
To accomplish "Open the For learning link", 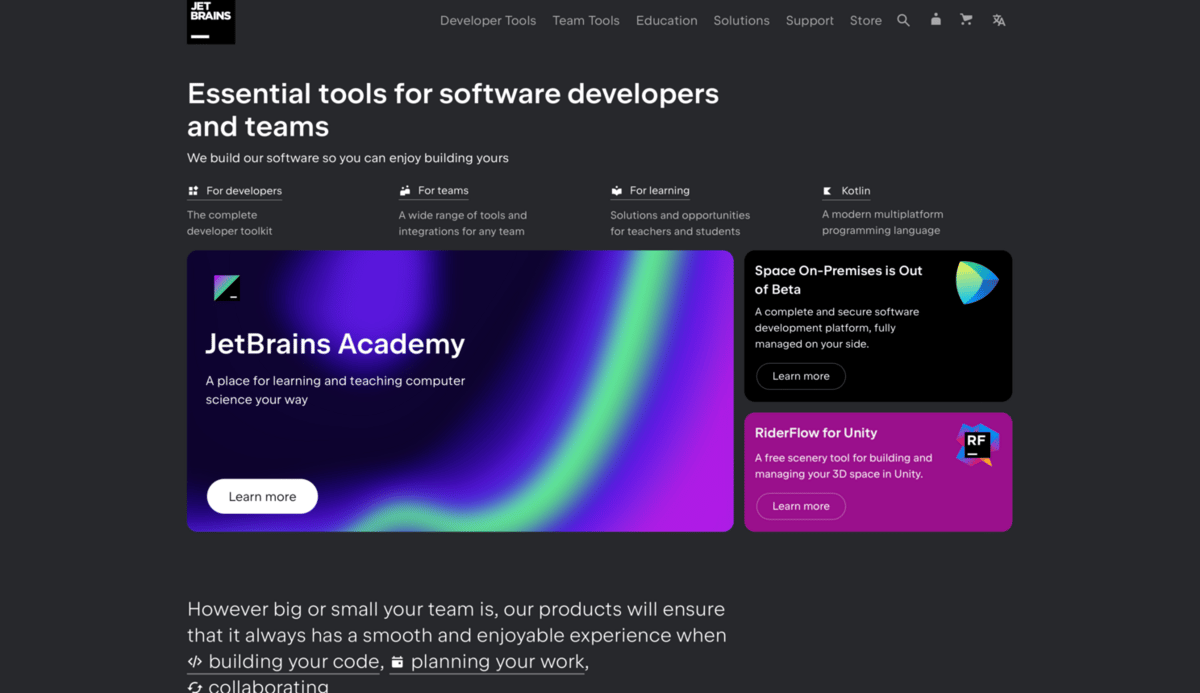I will point(659,191).
